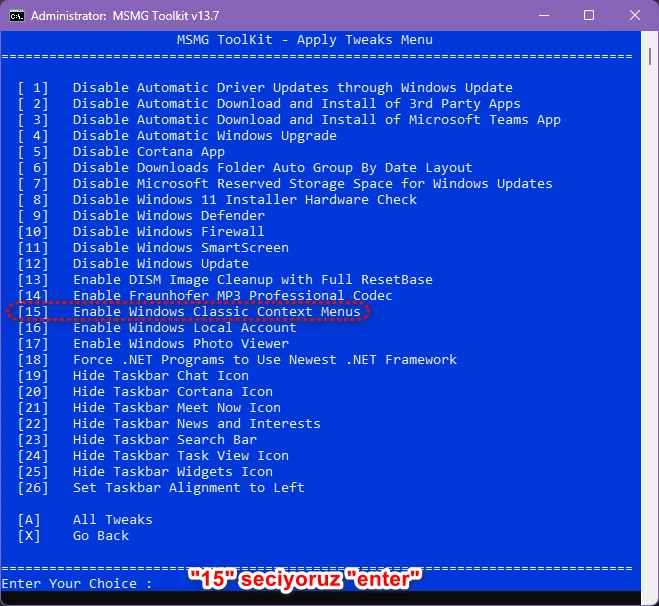Click 'Disable Windows Defender' entry
659x606 pixels.
[x=169, y=216]
